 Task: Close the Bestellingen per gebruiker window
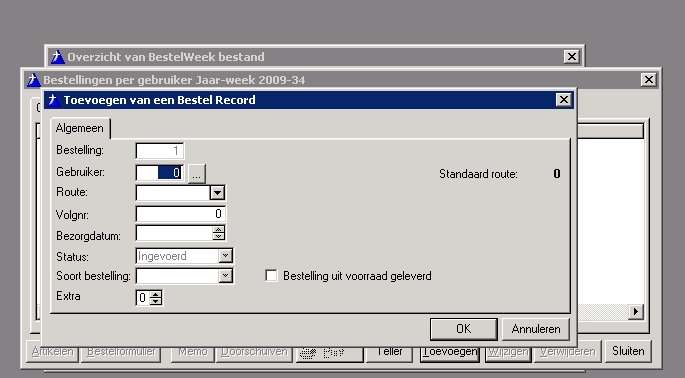pyautogui.click(x=649, y=80)
